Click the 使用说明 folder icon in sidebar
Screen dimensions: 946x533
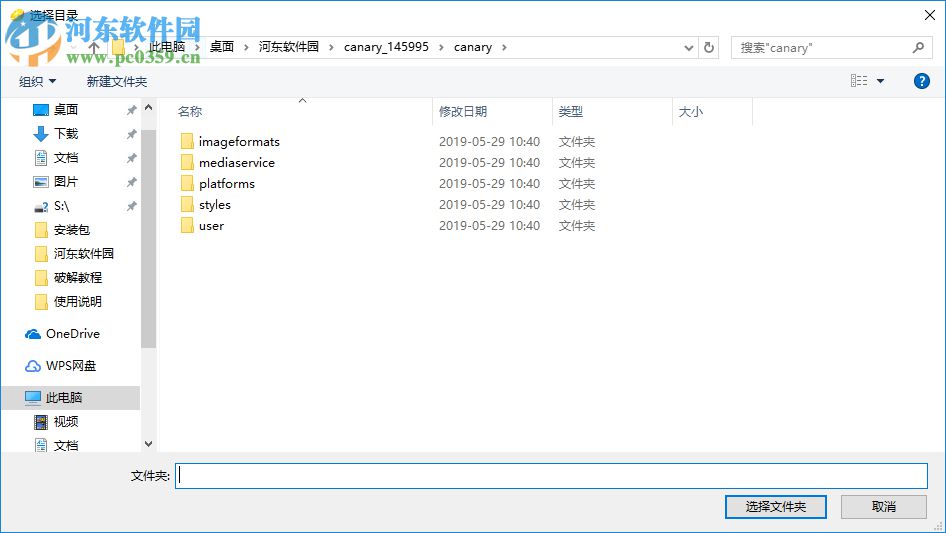click(41, 301)
